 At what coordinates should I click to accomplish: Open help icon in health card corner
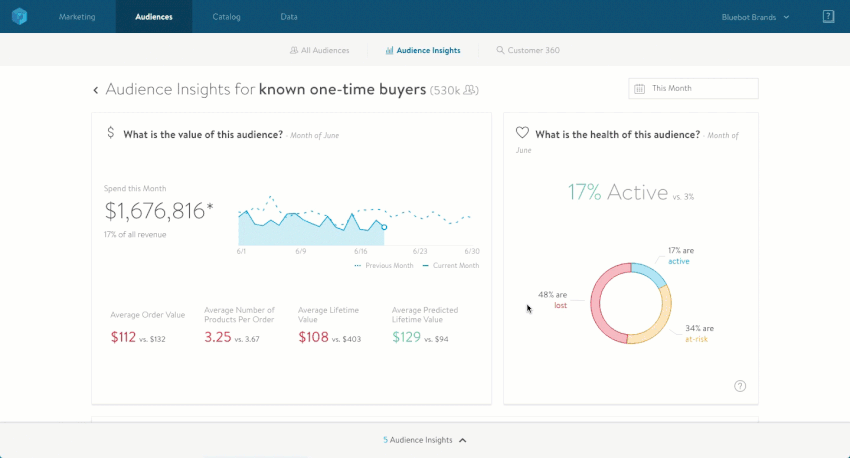click(740, 386)
